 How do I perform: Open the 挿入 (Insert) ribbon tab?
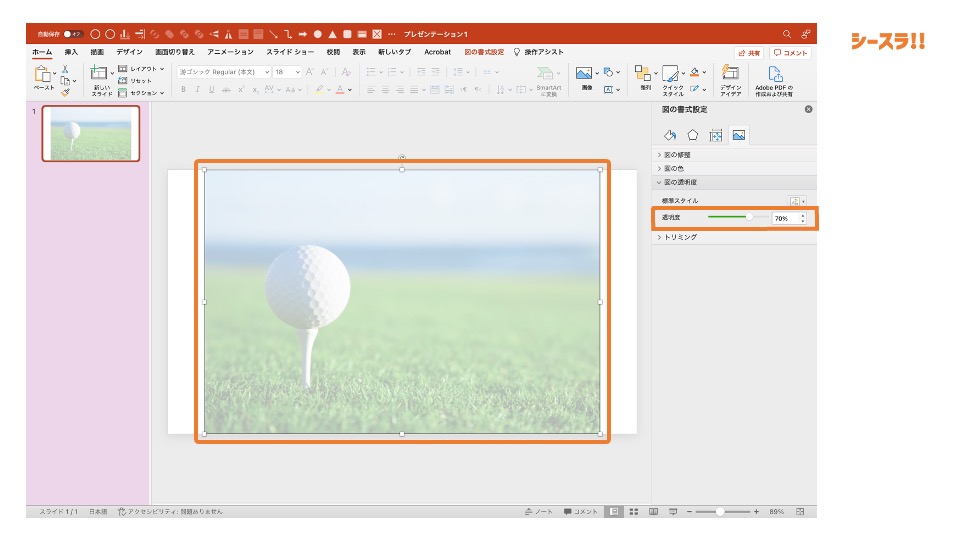(x=71, y=51)
